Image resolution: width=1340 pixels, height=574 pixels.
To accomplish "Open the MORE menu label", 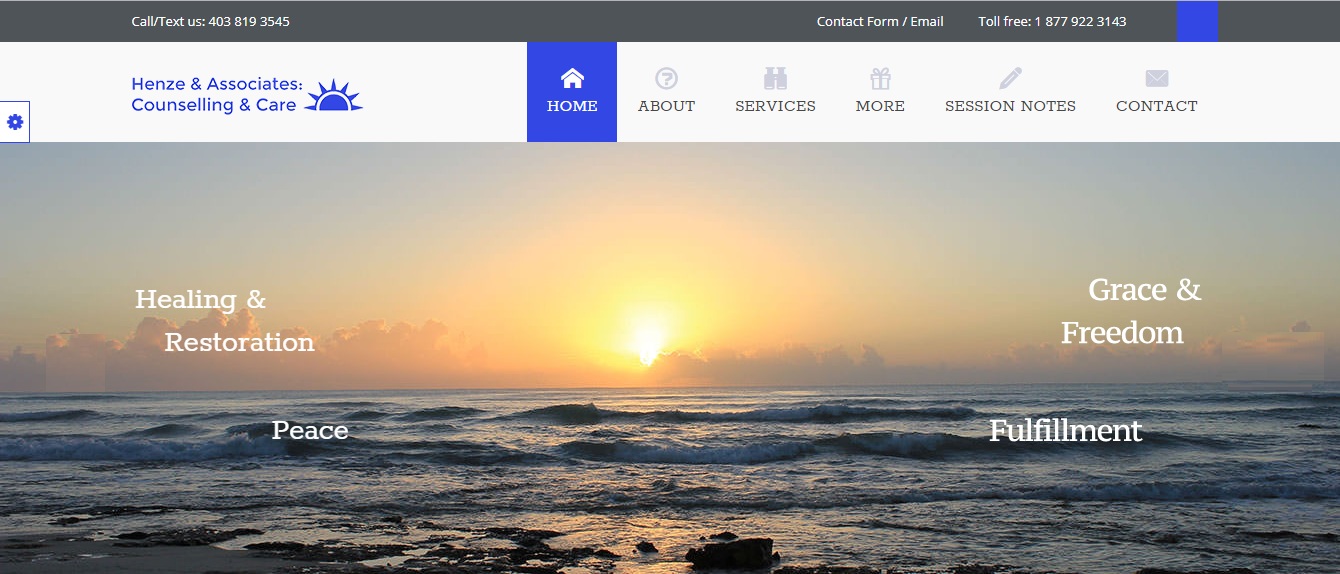I will click(x=880, y=106).
